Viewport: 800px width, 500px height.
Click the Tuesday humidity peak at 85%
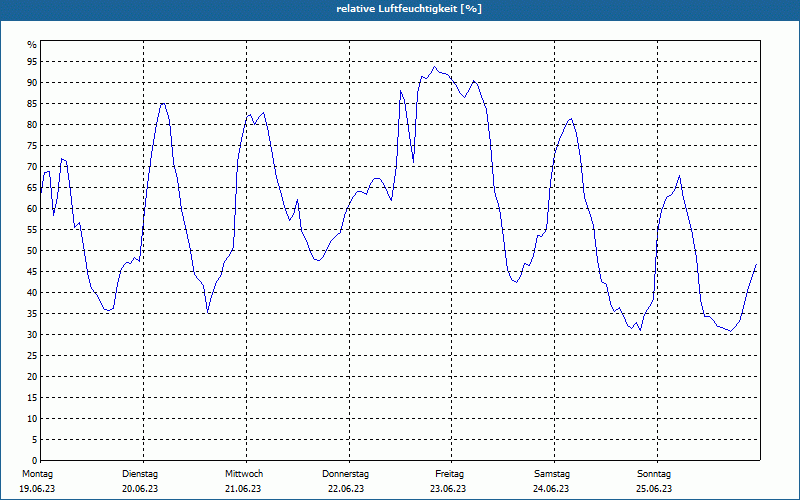tap(163, 104)
